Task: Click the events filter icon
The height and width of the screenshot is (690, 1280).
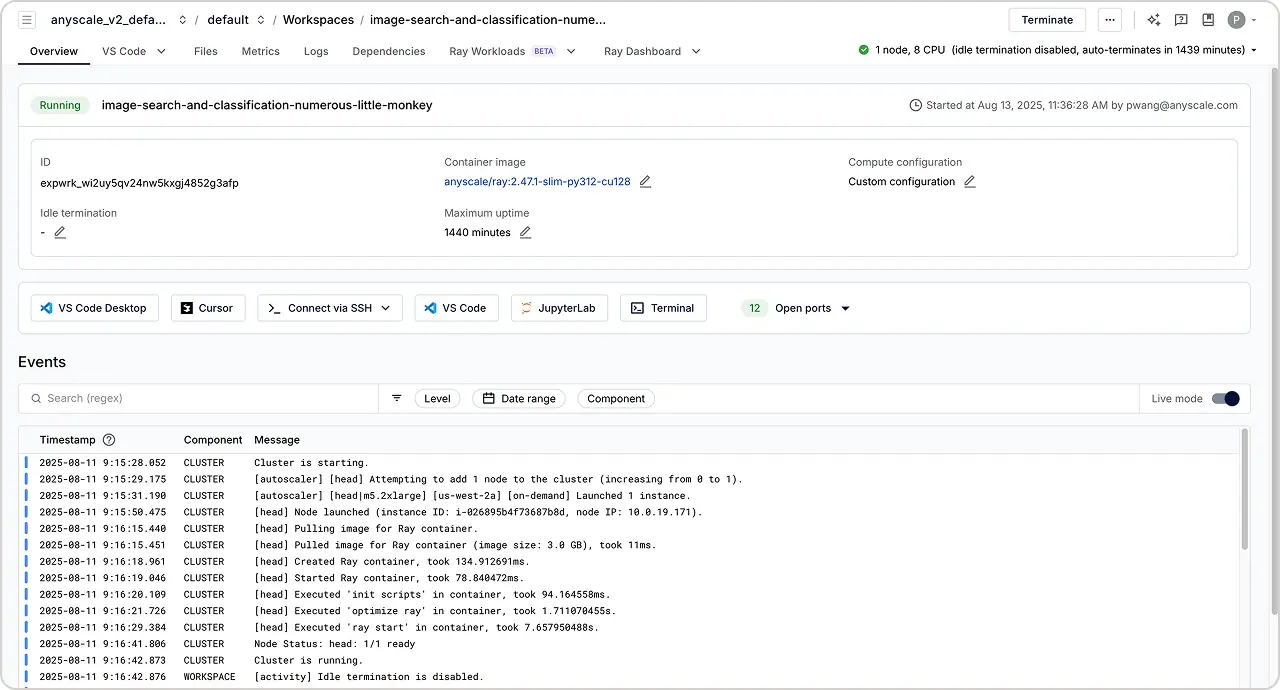Action: (x=396, y=398)
